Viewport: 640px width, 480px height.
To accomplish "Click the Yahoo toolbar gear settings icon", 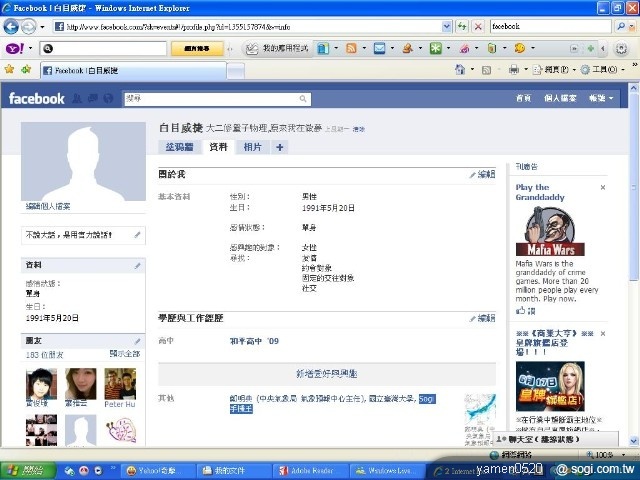I will point(621,49).
